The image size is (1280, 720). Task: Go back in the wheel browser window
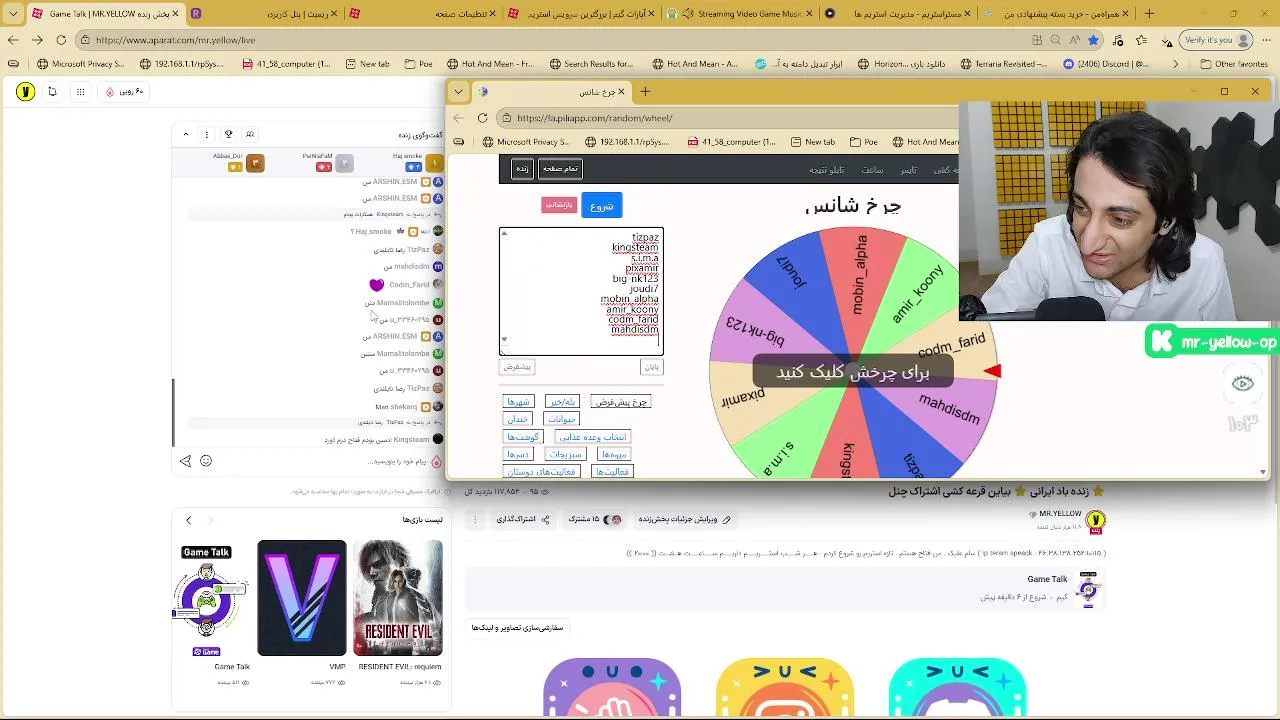tap(459, 118)
